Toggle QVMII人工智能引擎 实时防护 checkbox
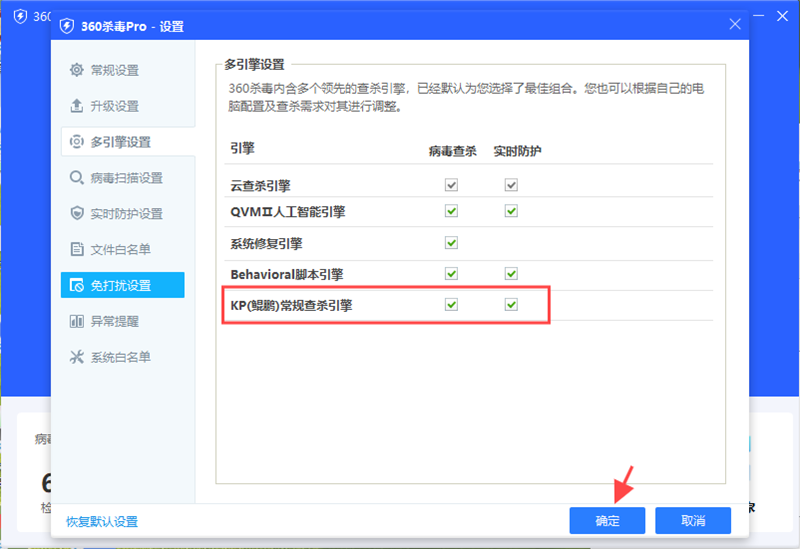Viewport: 800px width, 549px height. [511, 211]
